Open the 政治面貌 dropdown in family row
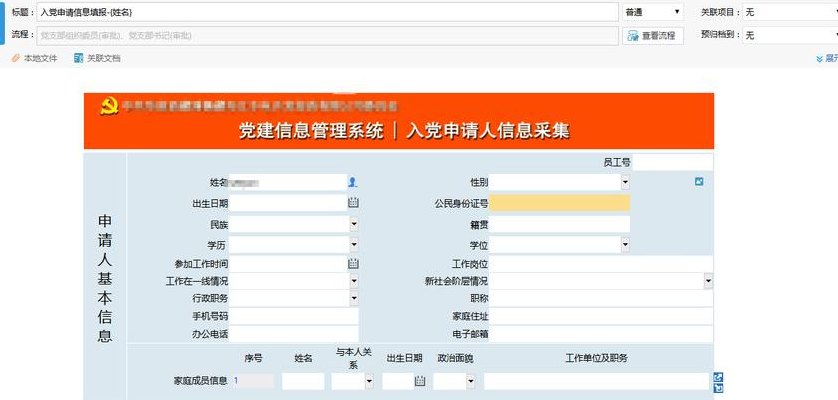The image size is (838, 400). (470, 381)
